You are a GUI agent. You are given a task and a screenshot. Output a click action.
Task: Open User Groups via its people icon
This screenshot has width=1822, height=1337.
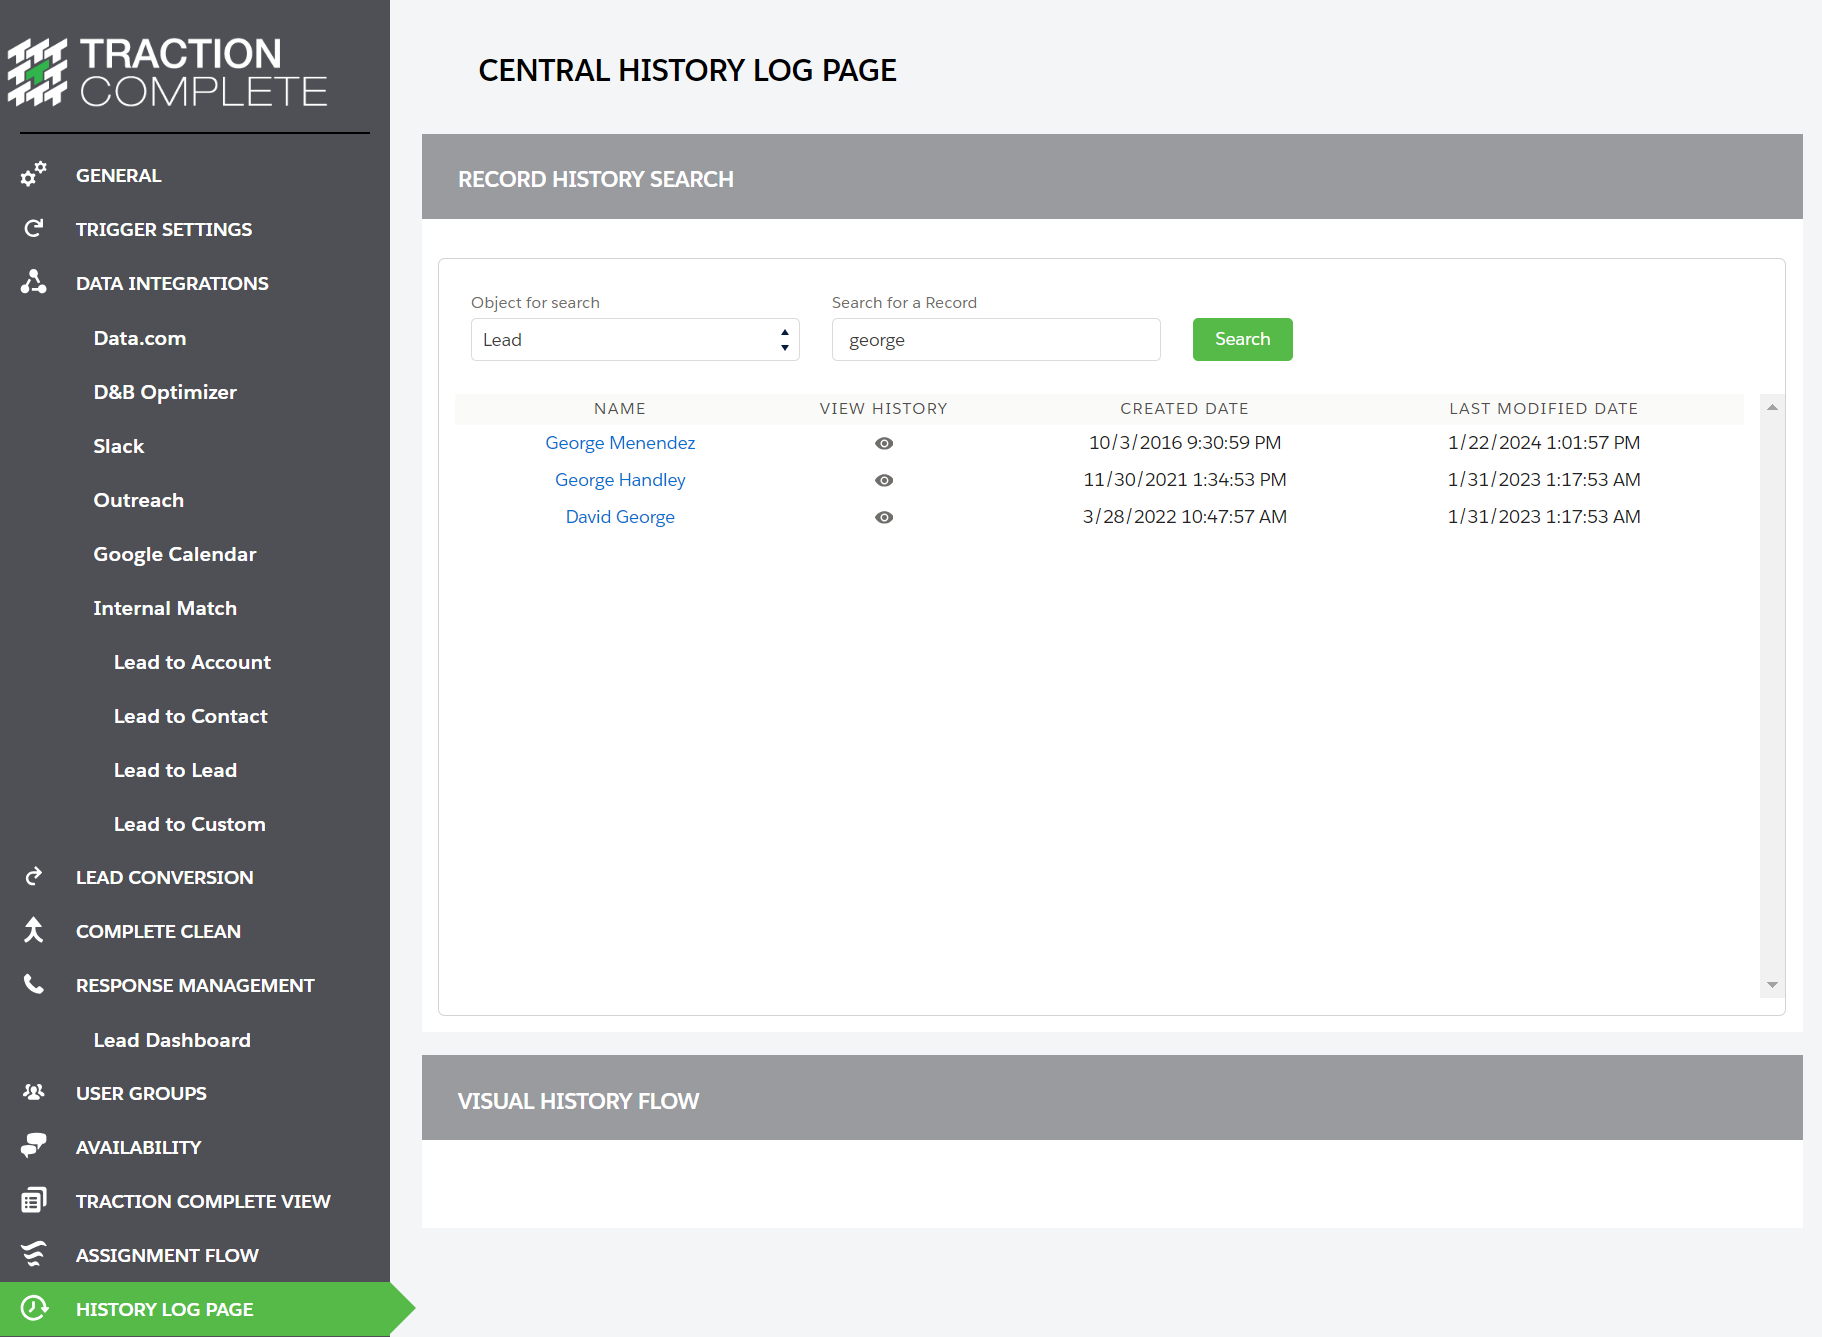[x=33, y=1092]
